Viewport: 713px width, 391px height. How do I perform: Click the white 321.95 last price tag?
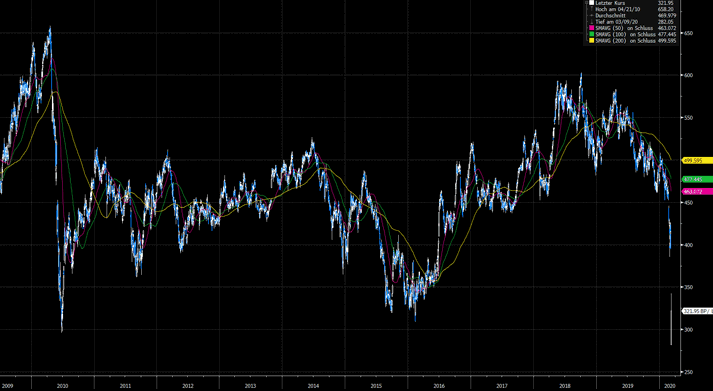(x=698, y=311)
